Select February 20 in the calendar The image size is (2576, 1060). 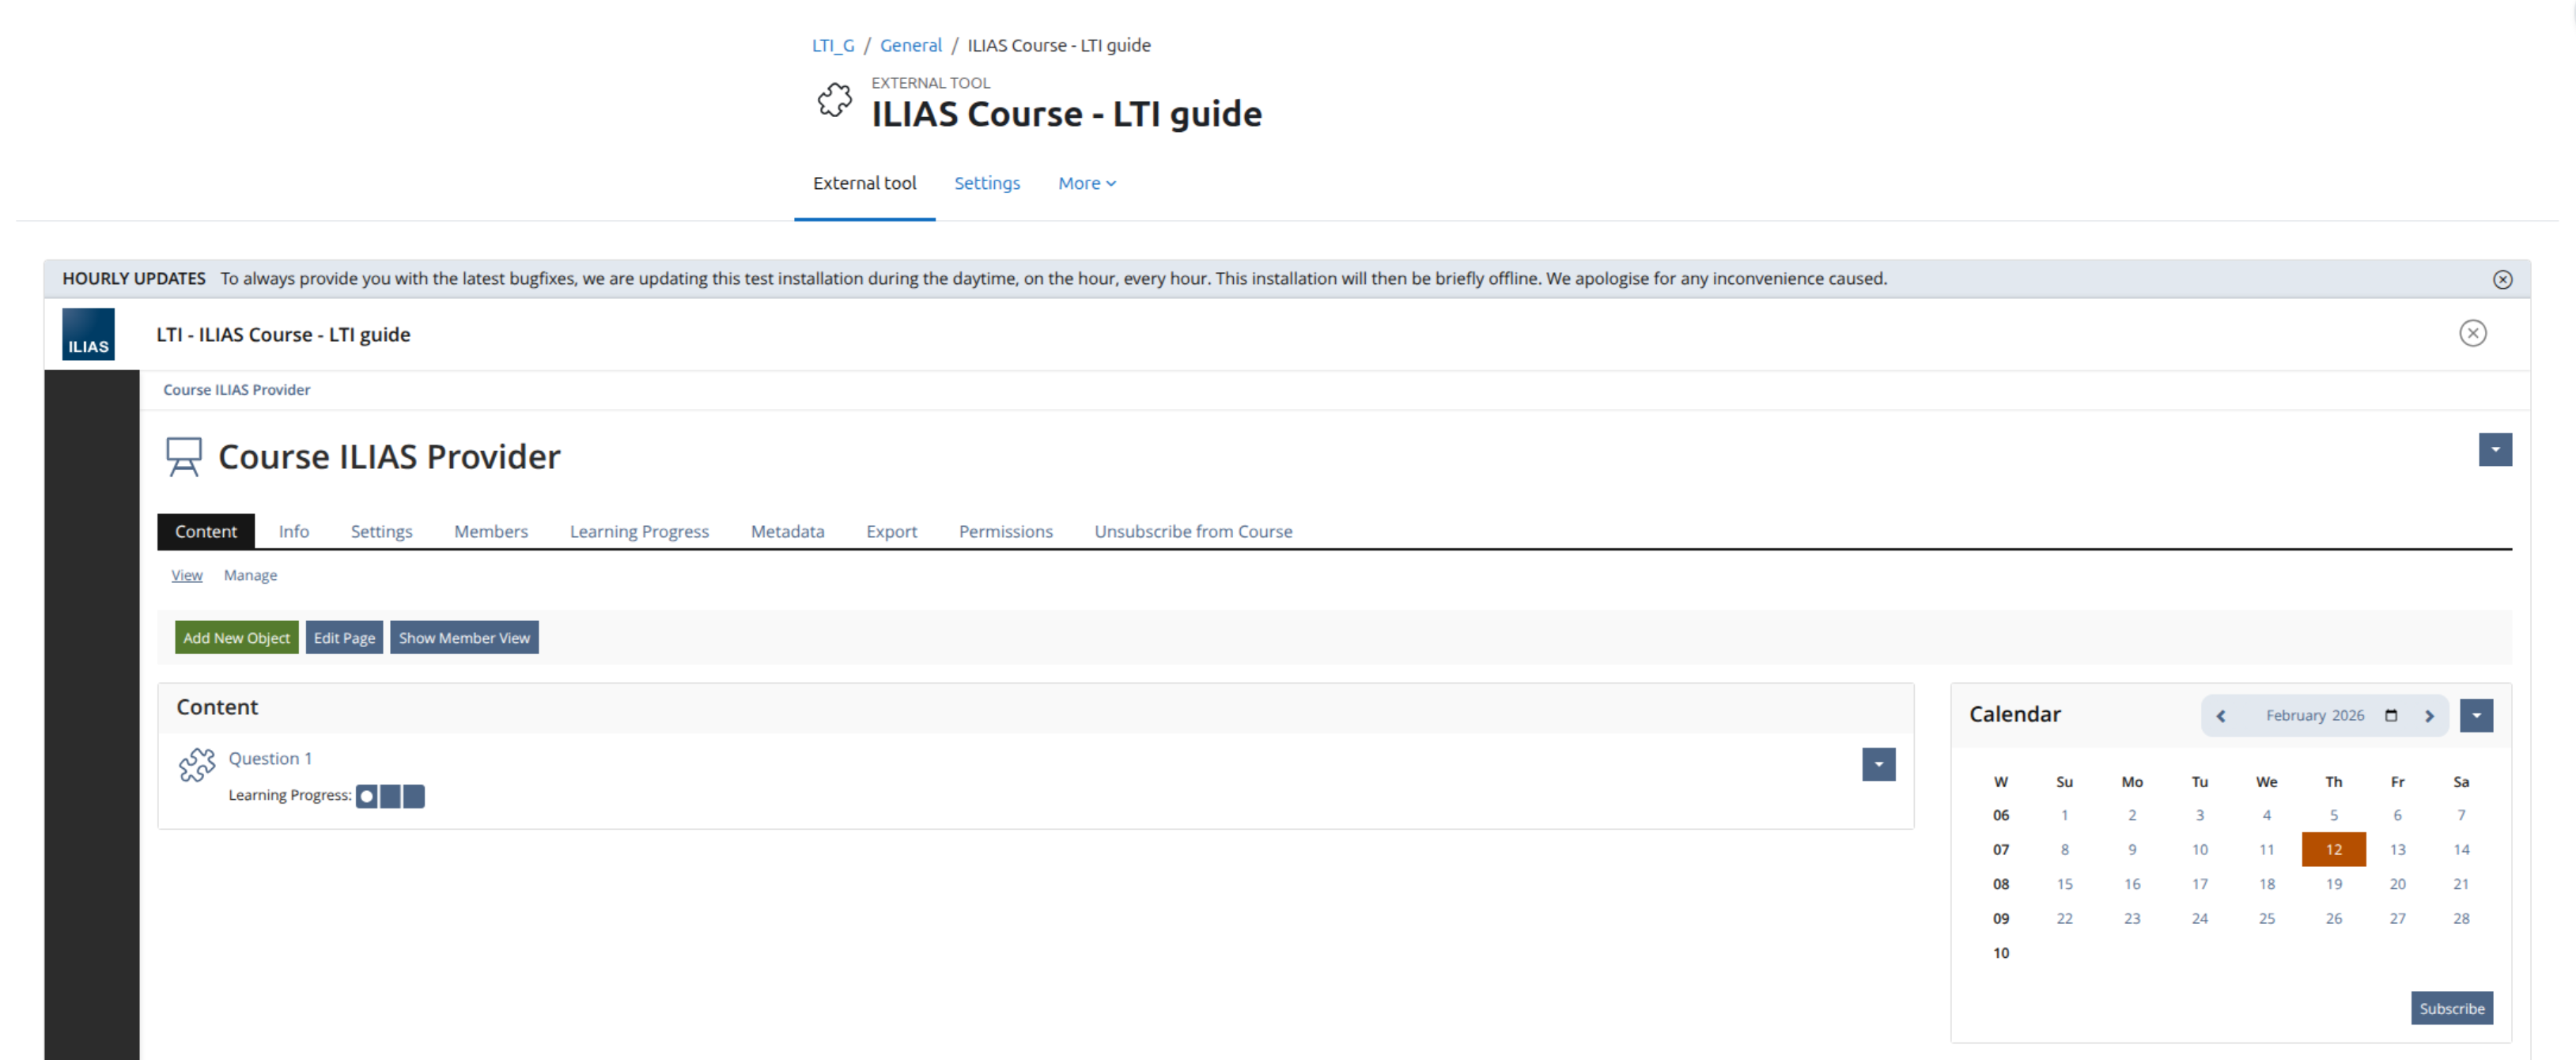2398,885
